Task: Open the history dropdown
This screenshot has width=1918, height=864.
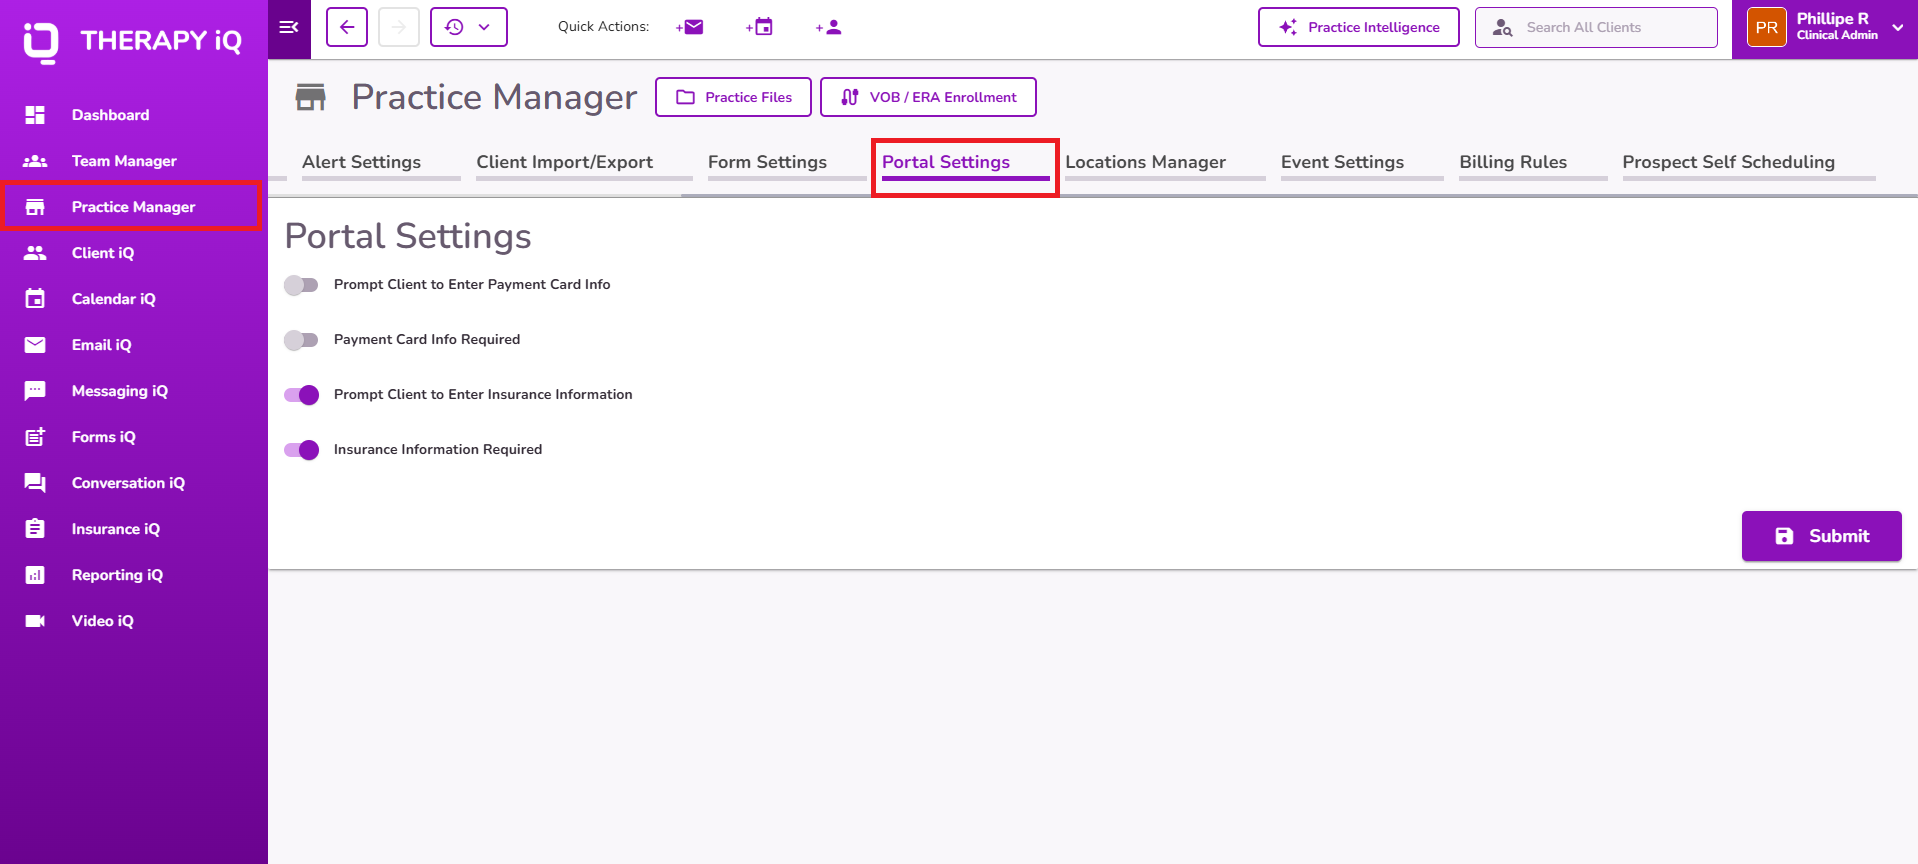Action: [469, 27]
